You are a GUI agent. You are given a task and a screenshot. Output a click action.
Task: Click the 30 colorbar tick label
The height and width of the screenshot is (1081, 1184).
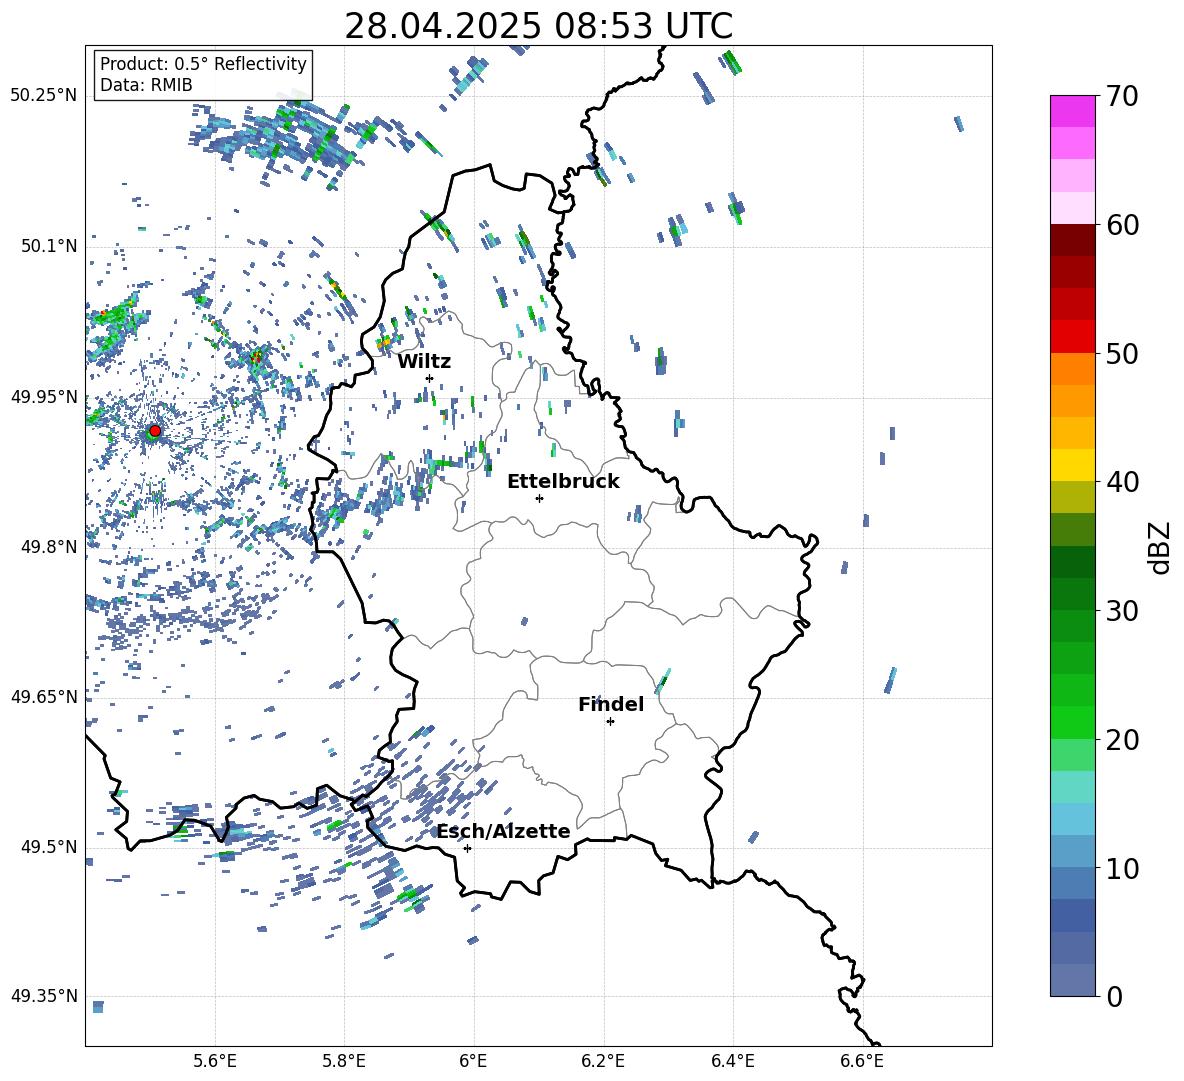click(1121, 611)
